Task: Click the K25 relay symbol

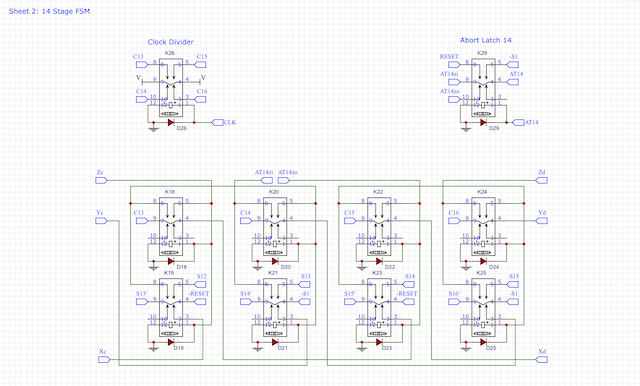Action: click(x=483, y=308)
